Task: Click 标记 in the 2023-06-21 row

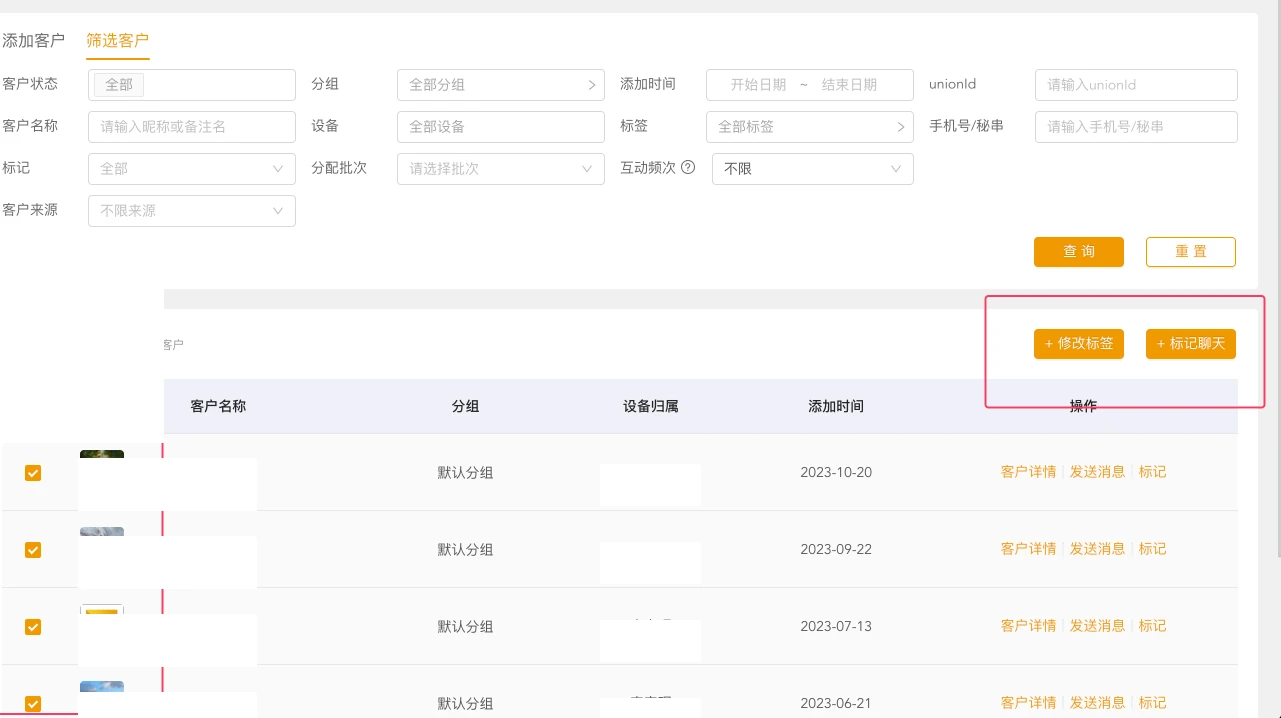Action: tap(1152, 703)
